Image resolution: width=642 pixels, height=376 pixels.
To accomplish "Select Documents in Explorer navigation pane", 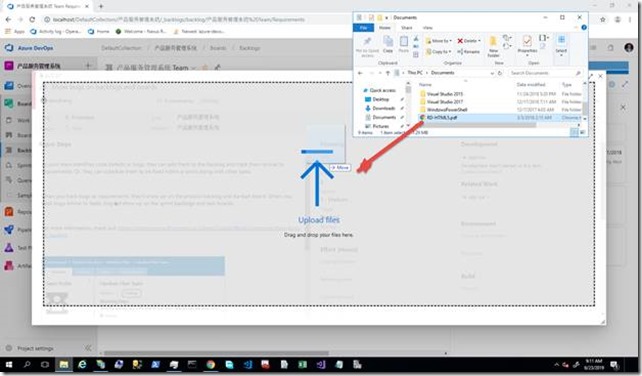I will pos(384,117).
